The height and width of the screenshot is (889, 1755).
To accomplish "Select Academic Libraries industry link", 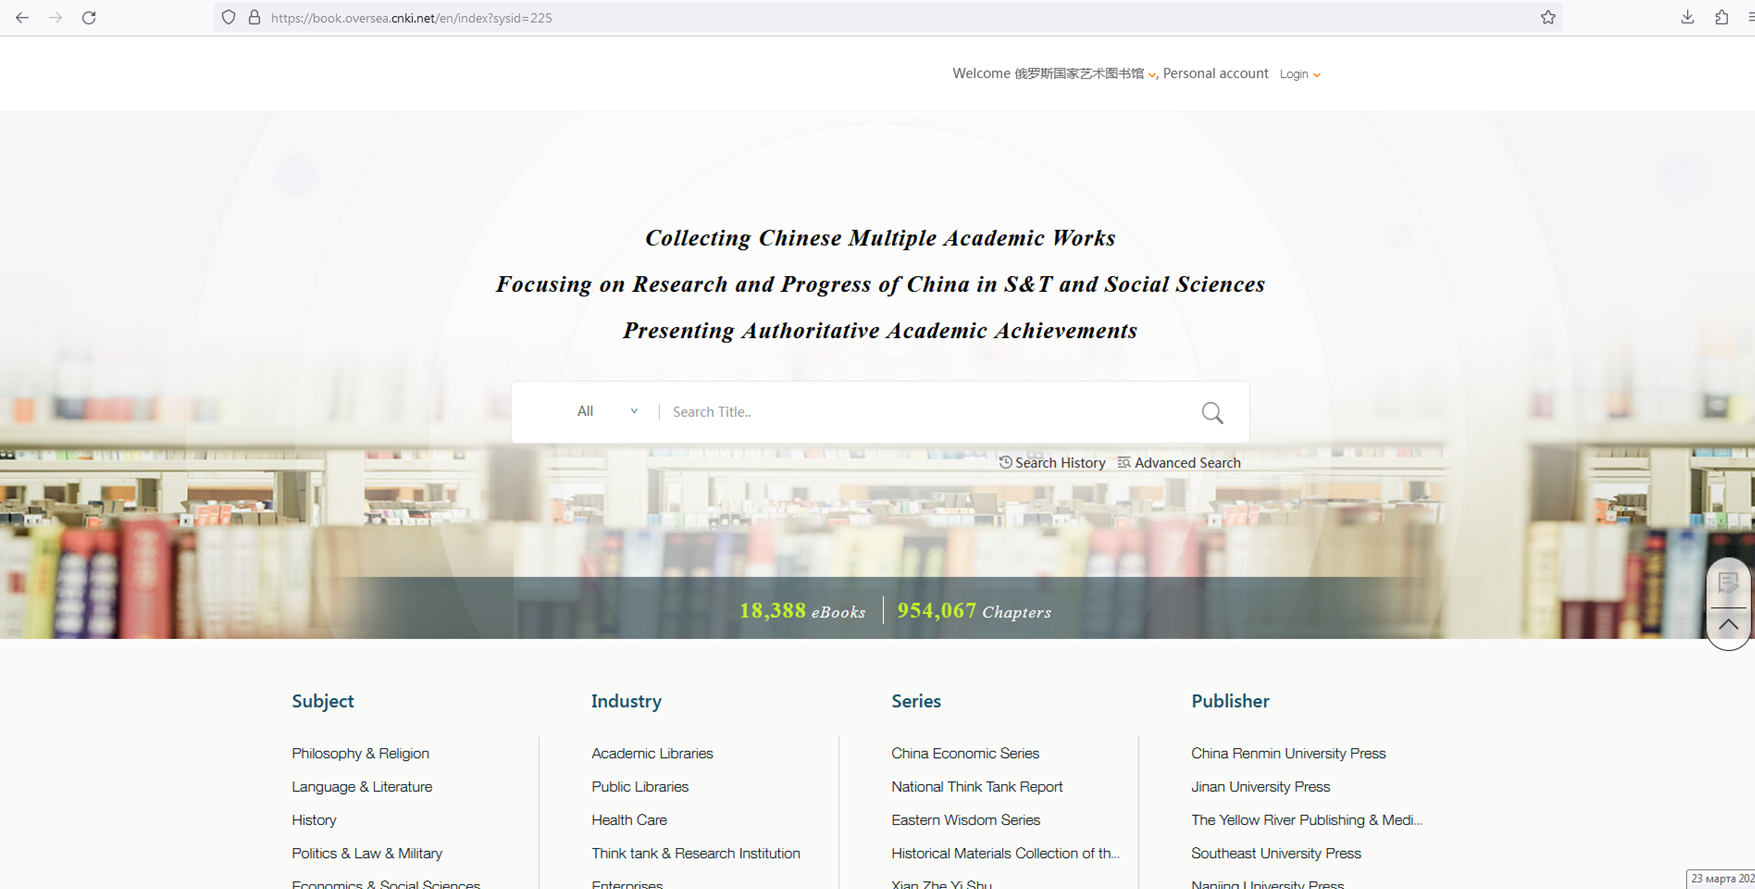I will [x=652, y=753].
